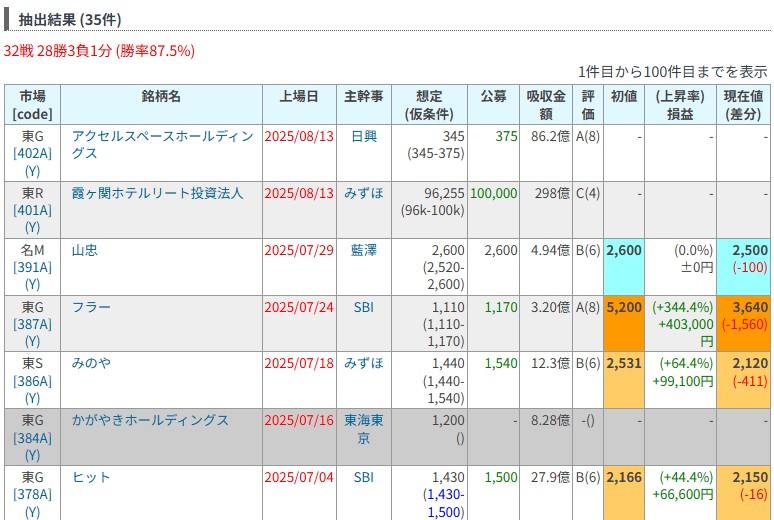Click the absorbed amount 298億
This screenshot has width=774, height=520.
[552, 193]
